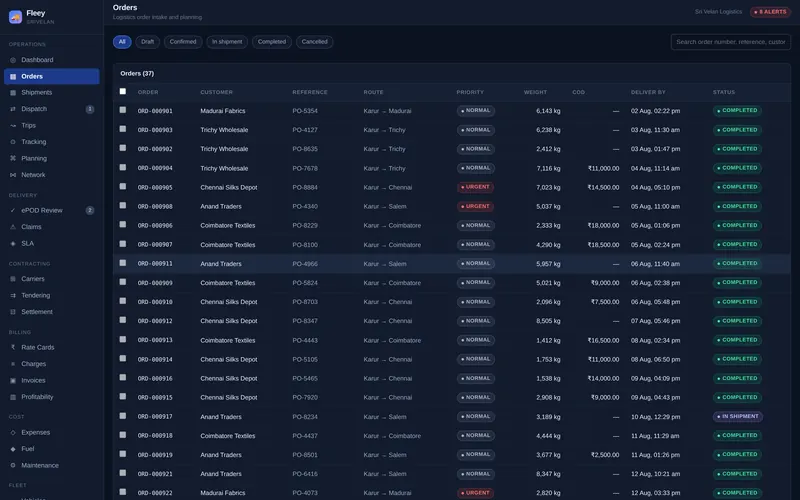Screen dimensions: 800x500
Task: Show Completed orders filter
Action: pyautogui.click(x=271, y=42)
